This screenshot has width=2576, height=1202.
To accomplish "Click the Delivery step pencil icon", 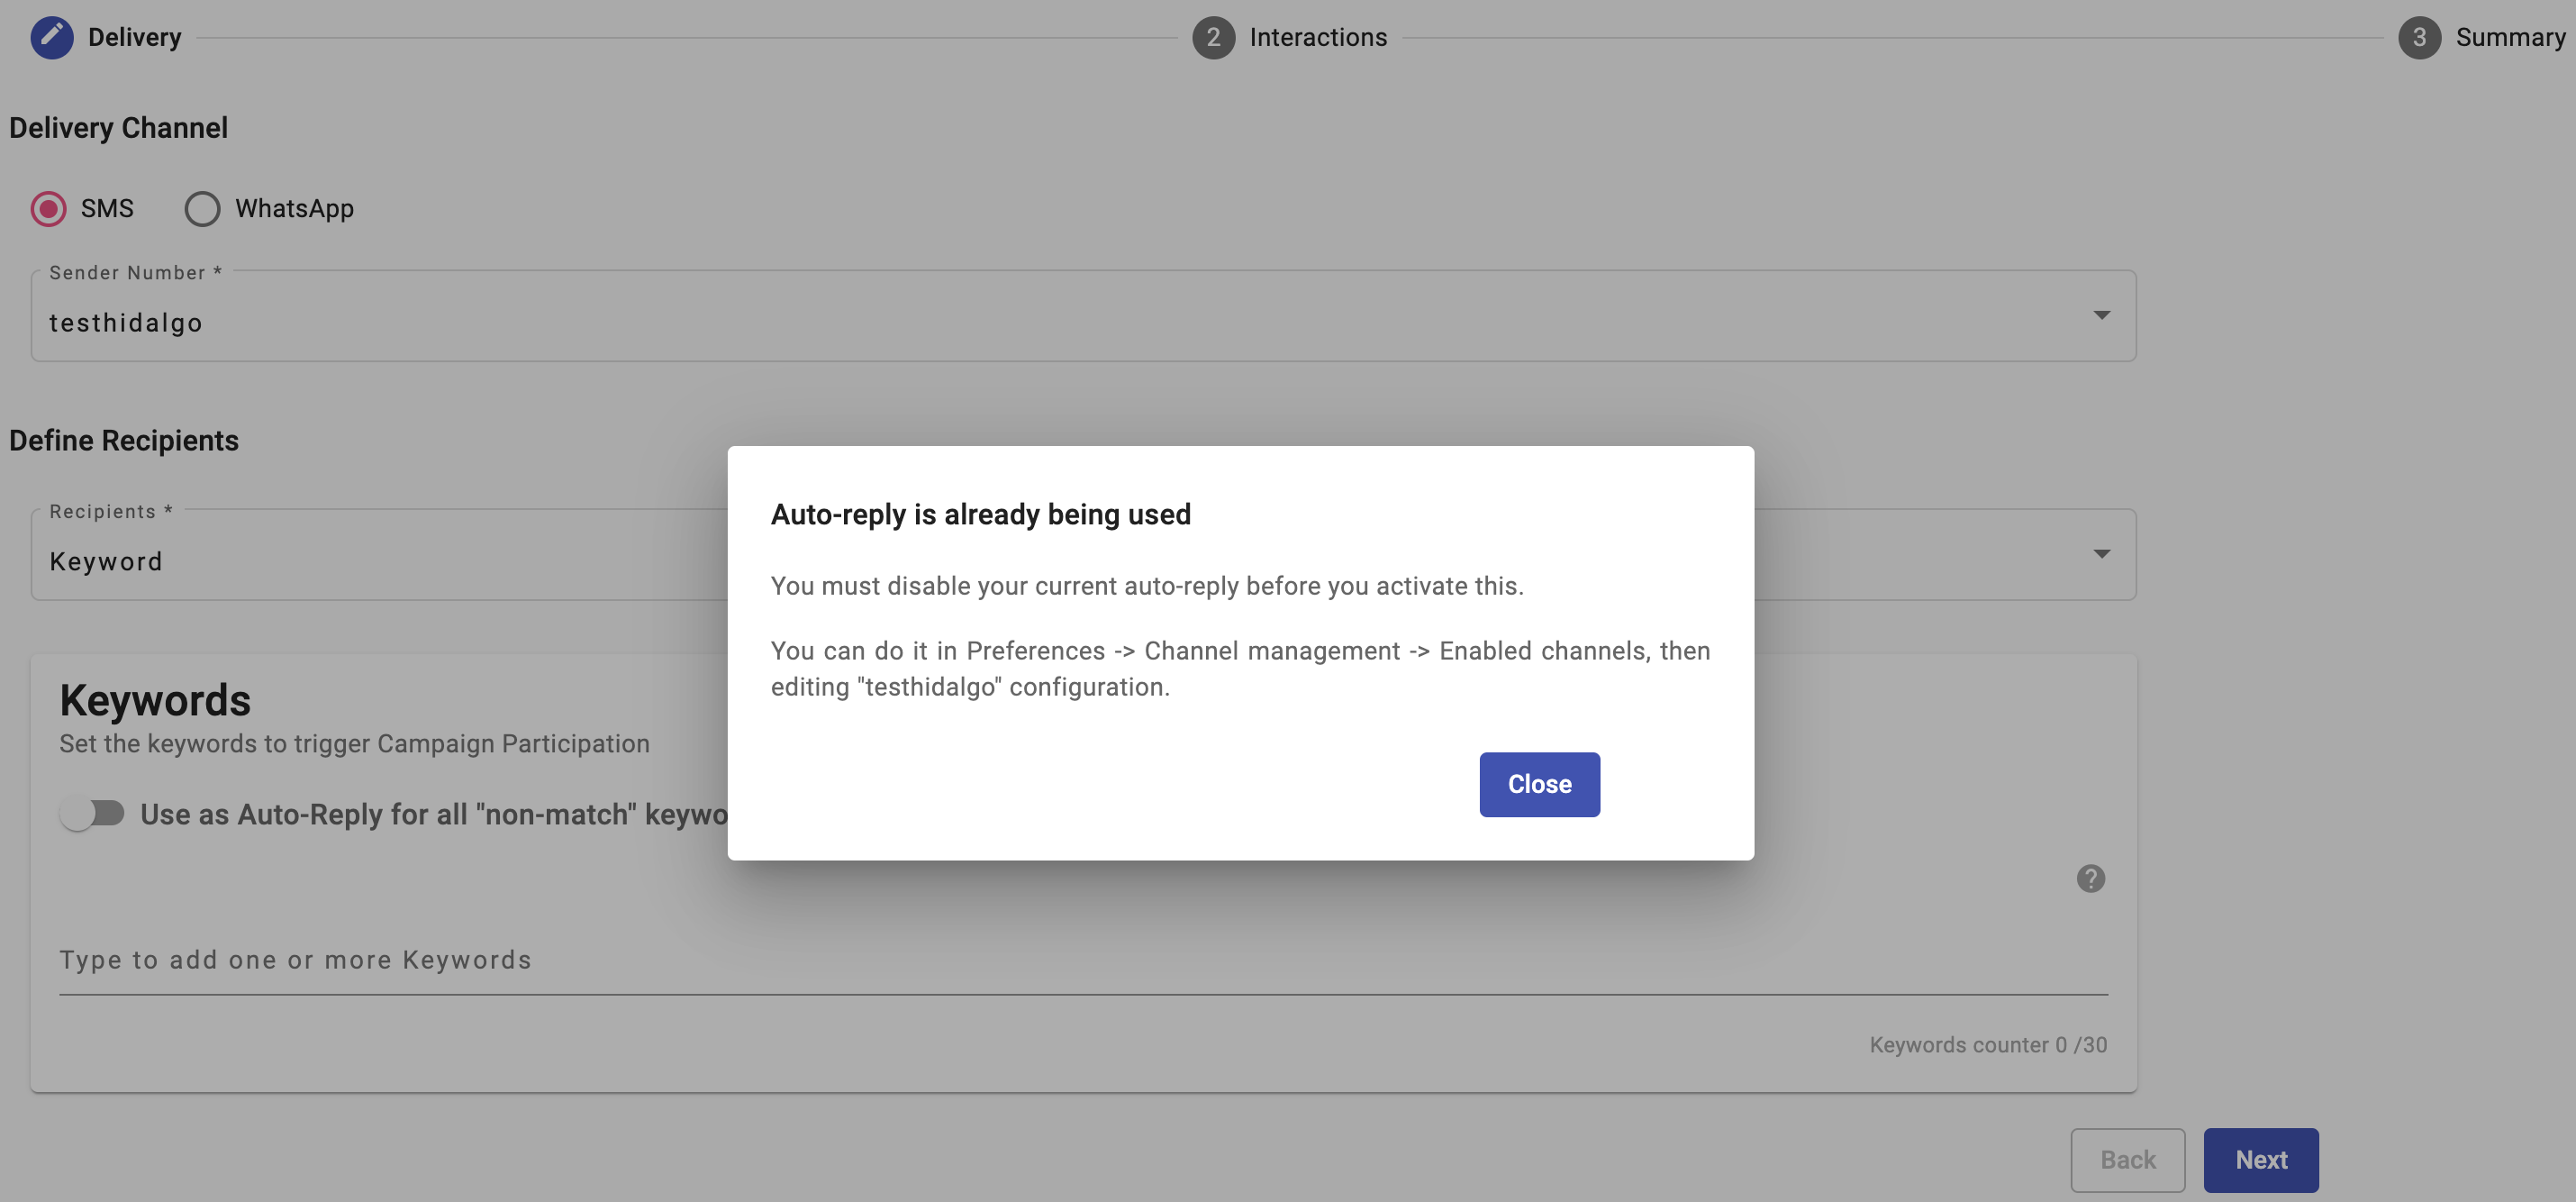I will [x=51, y=37].
